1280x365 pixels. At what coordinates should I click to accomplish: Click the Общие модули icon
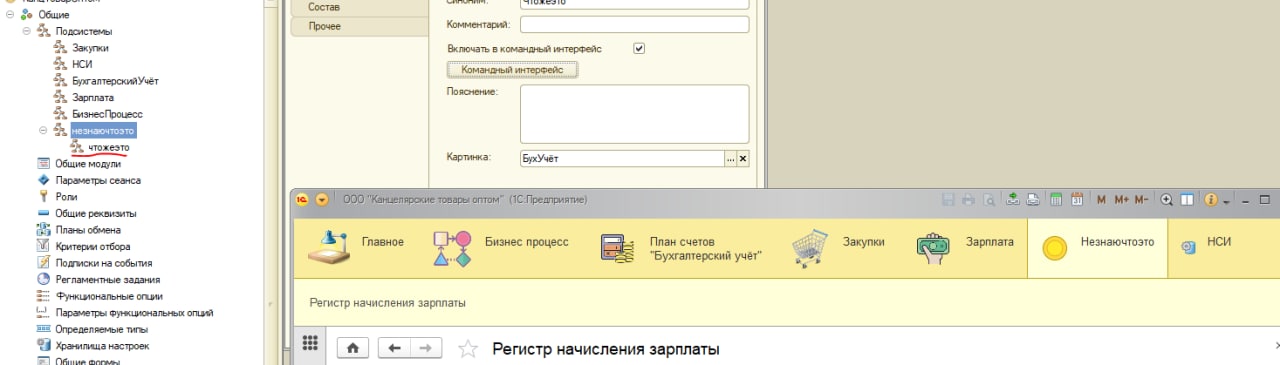43,163
